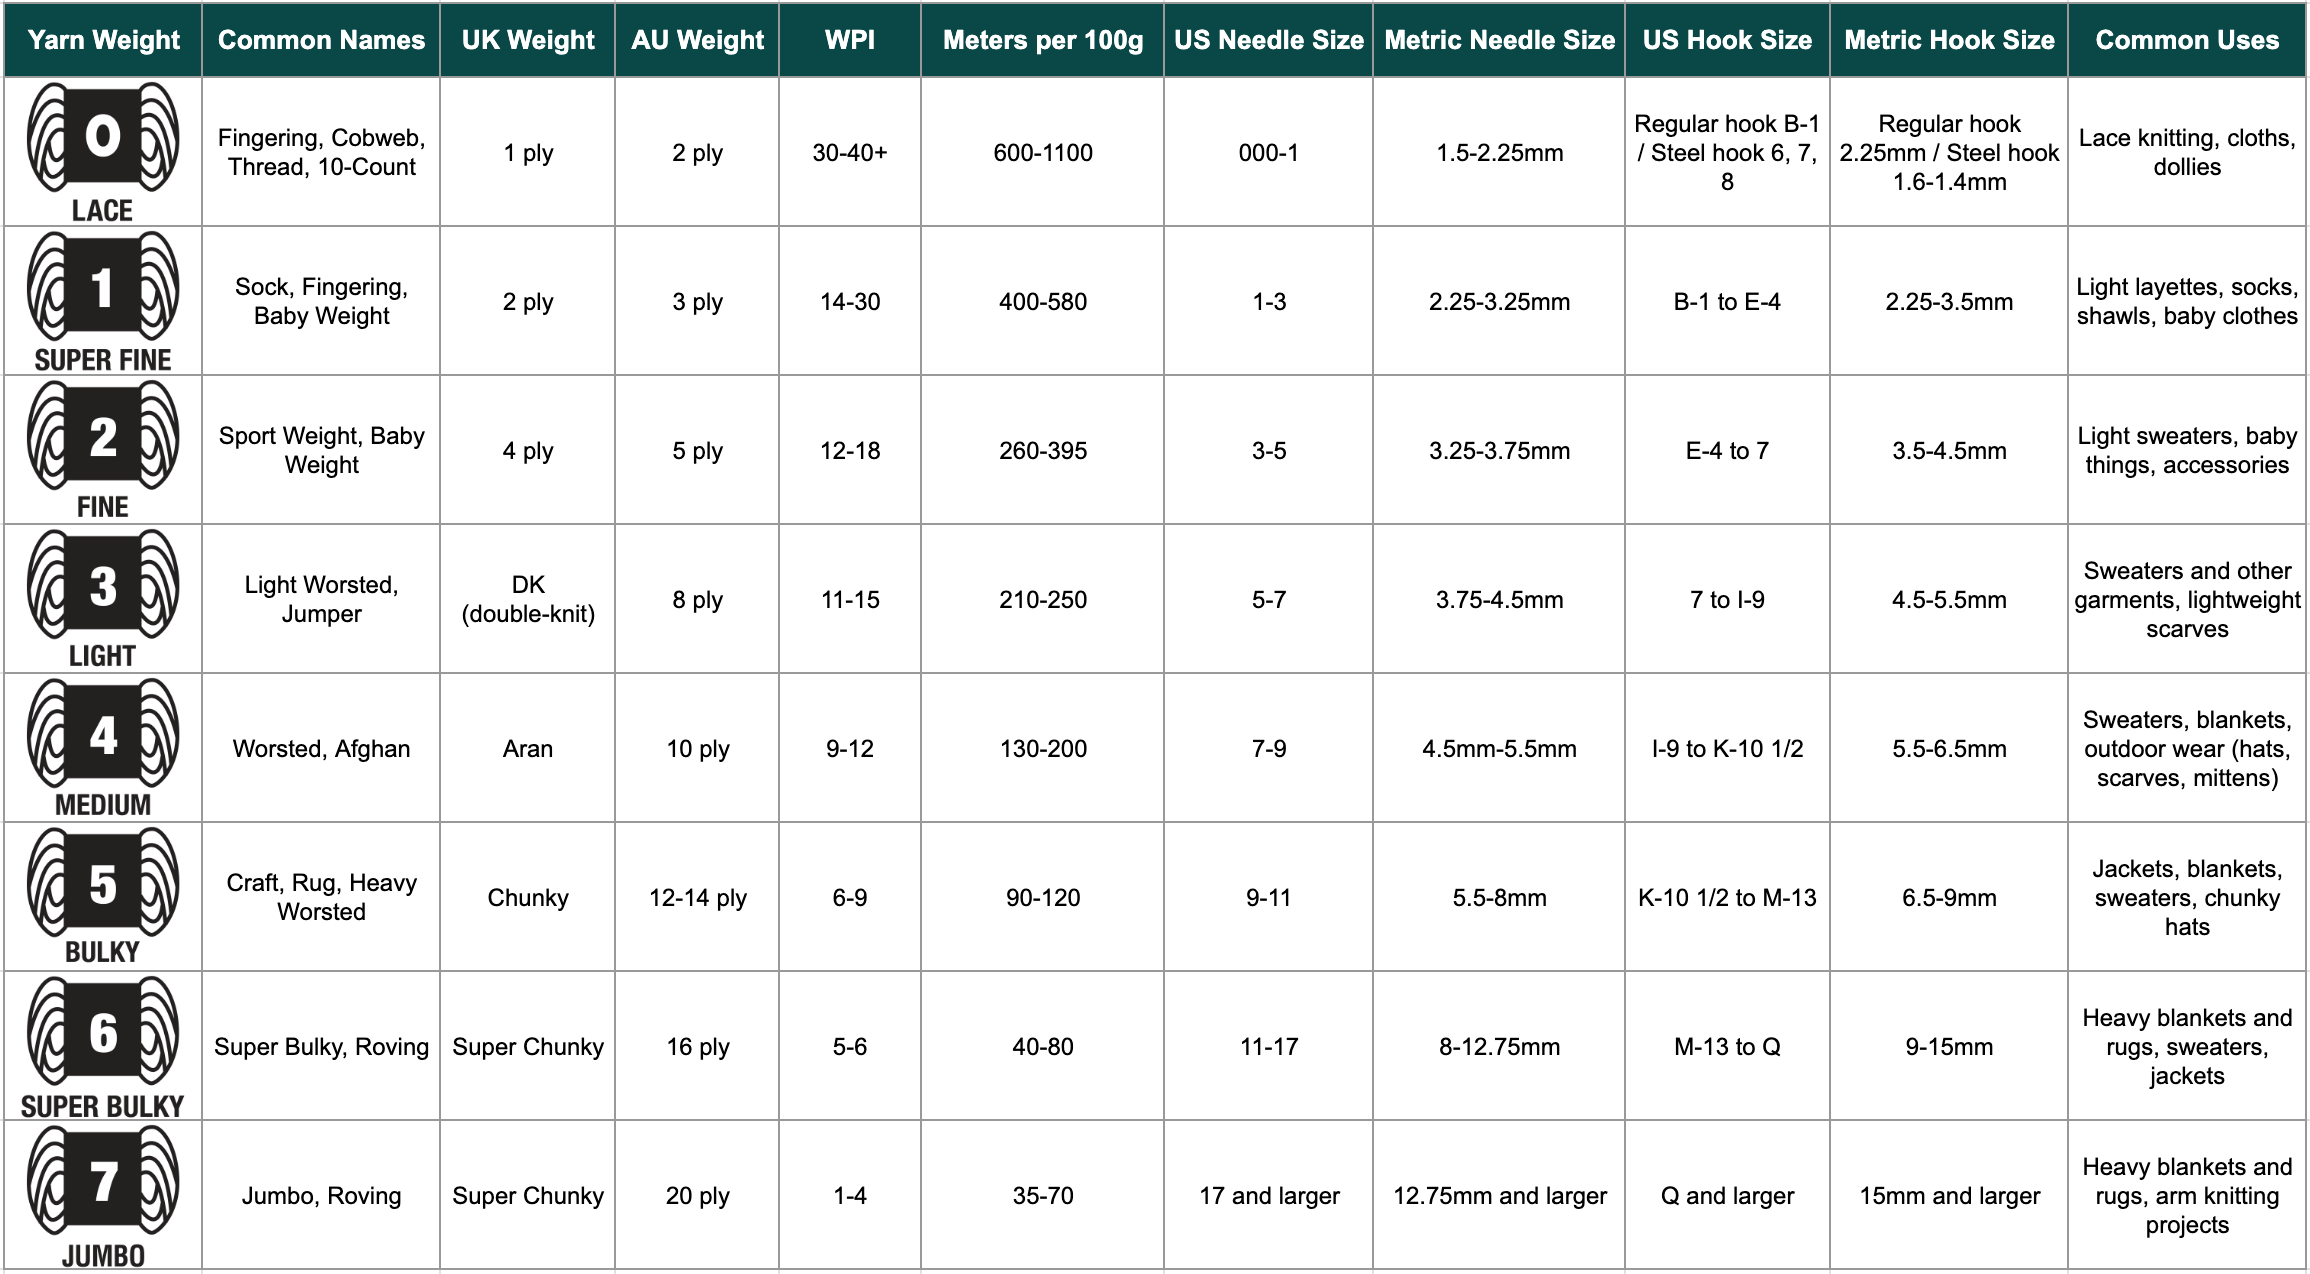Click the '9-15mm' metric hook cell
Screen dimensions: 2310x1274
pos(1949,1046)
